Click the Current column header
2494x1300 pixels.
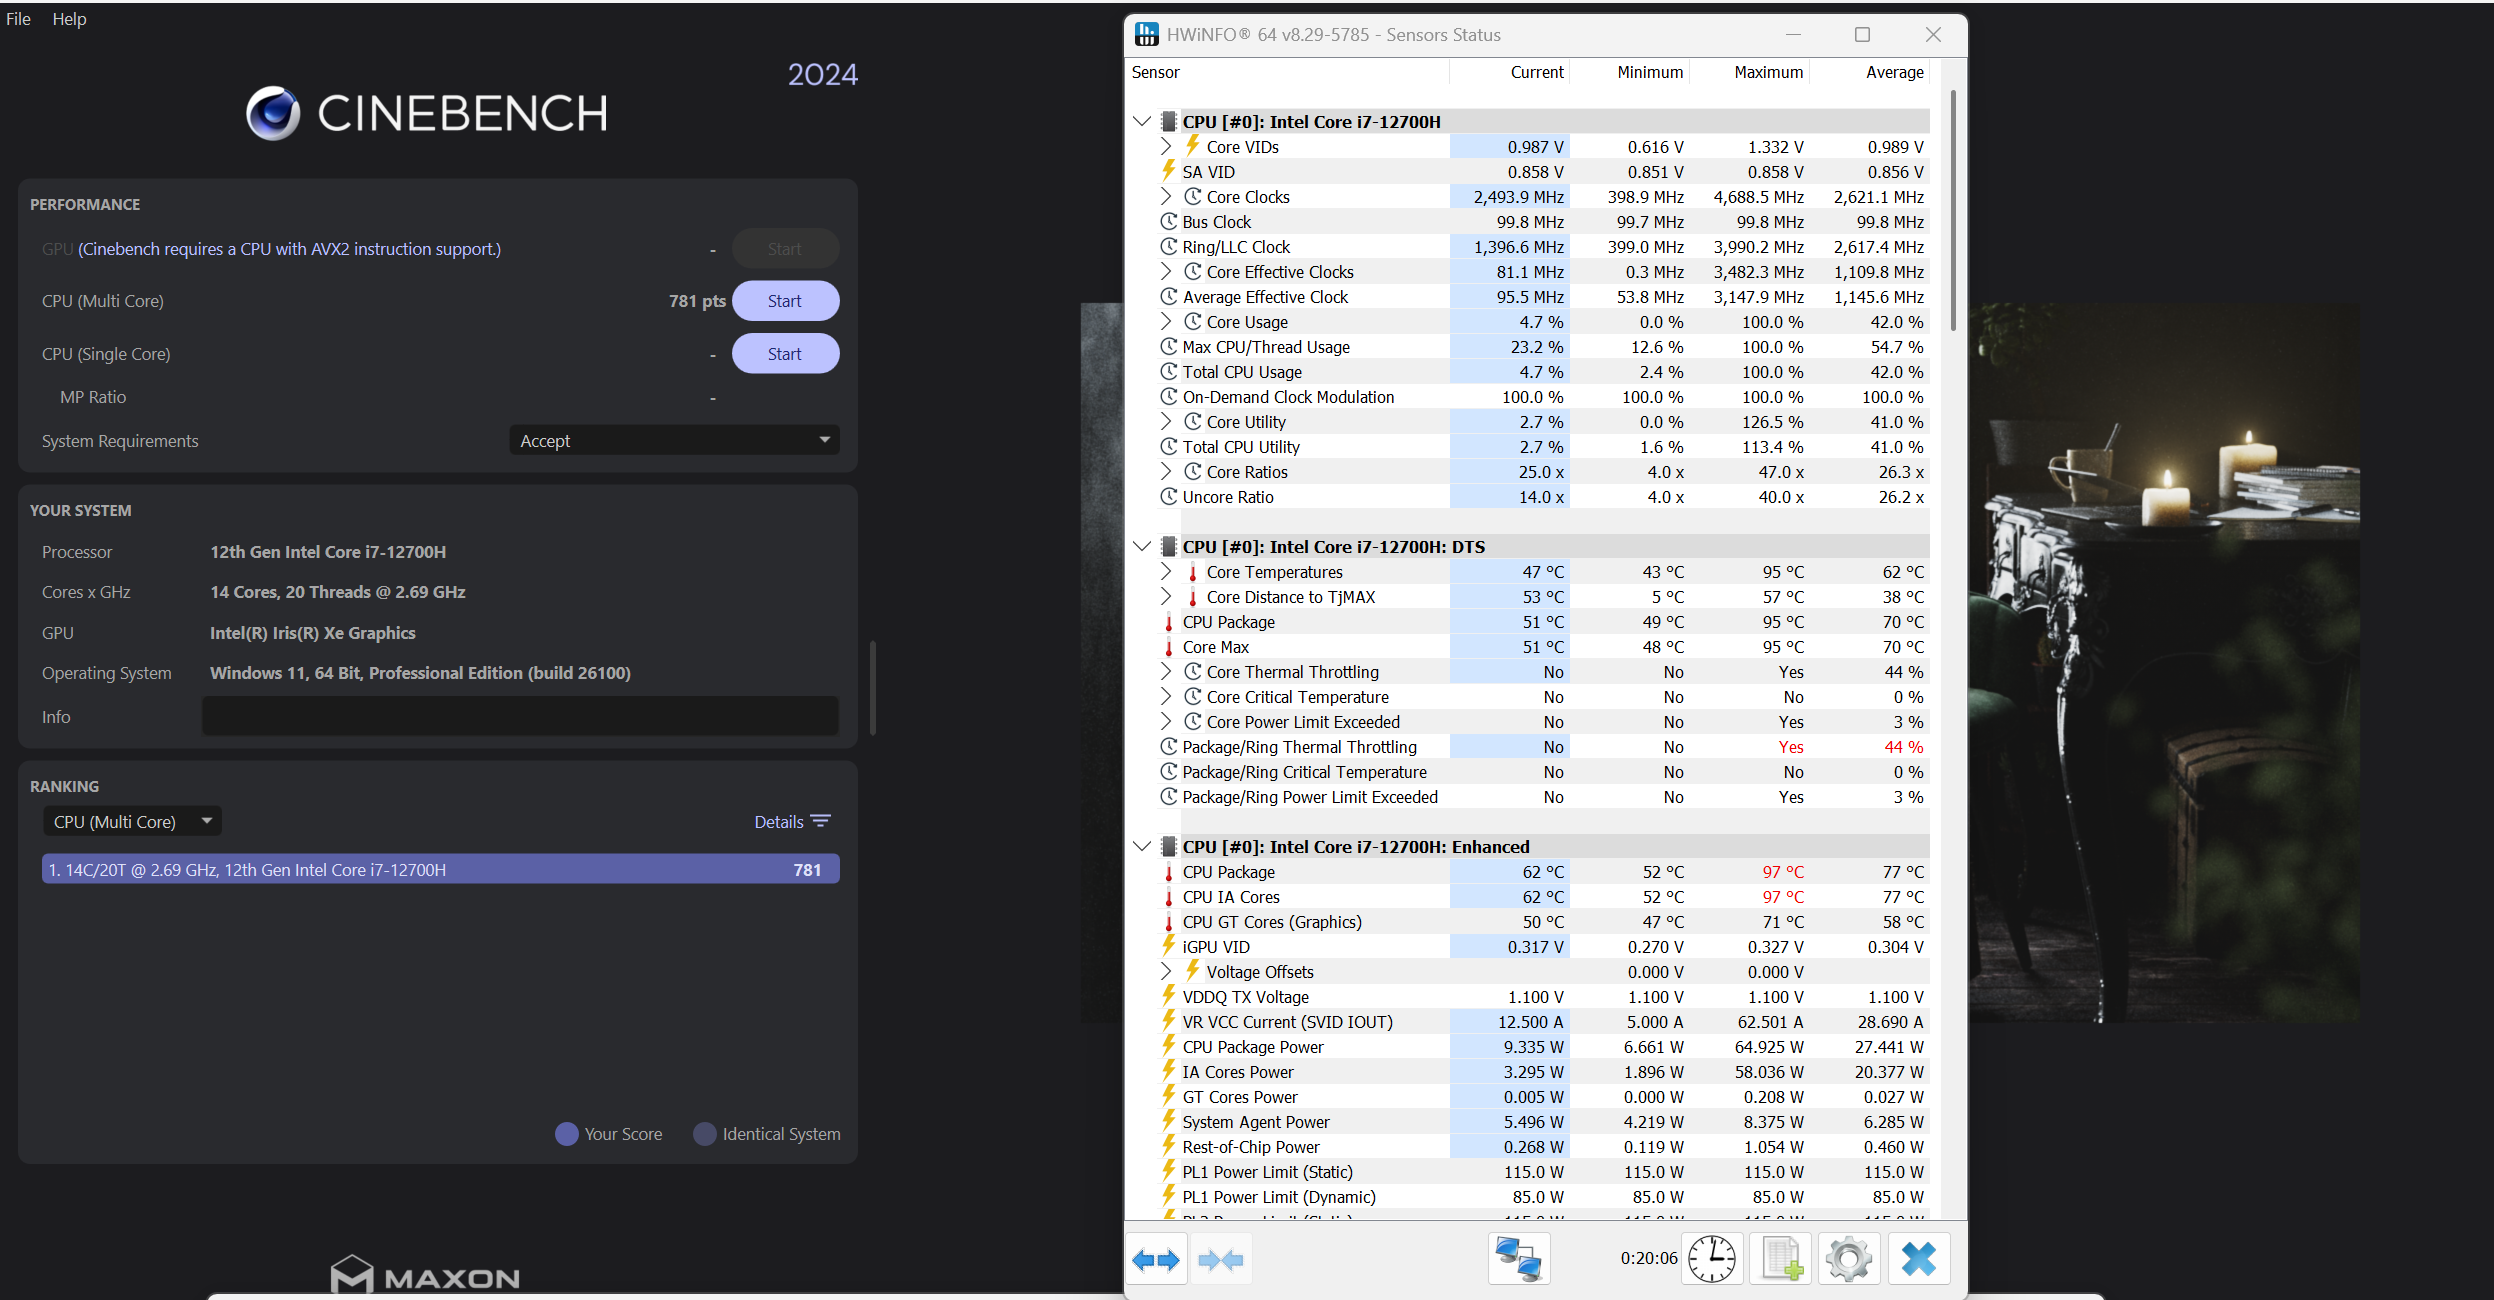tap(1509, 72)
